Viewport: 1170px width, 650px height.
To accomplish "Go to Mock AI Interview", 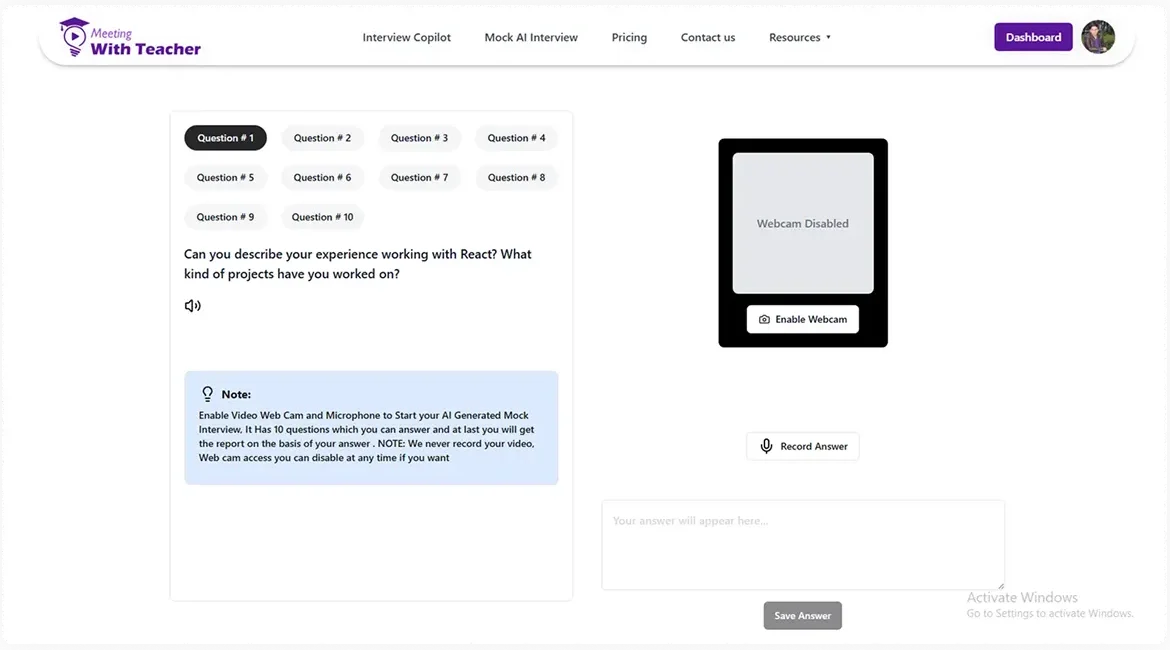I will [531, 38].
